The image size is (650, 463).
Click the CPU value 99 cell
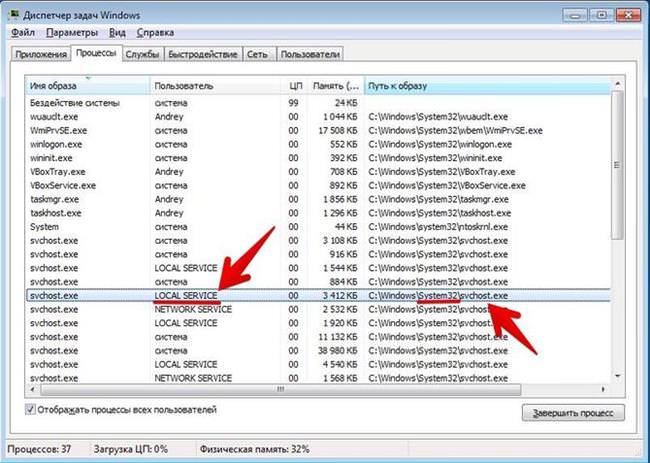point(293,103)
